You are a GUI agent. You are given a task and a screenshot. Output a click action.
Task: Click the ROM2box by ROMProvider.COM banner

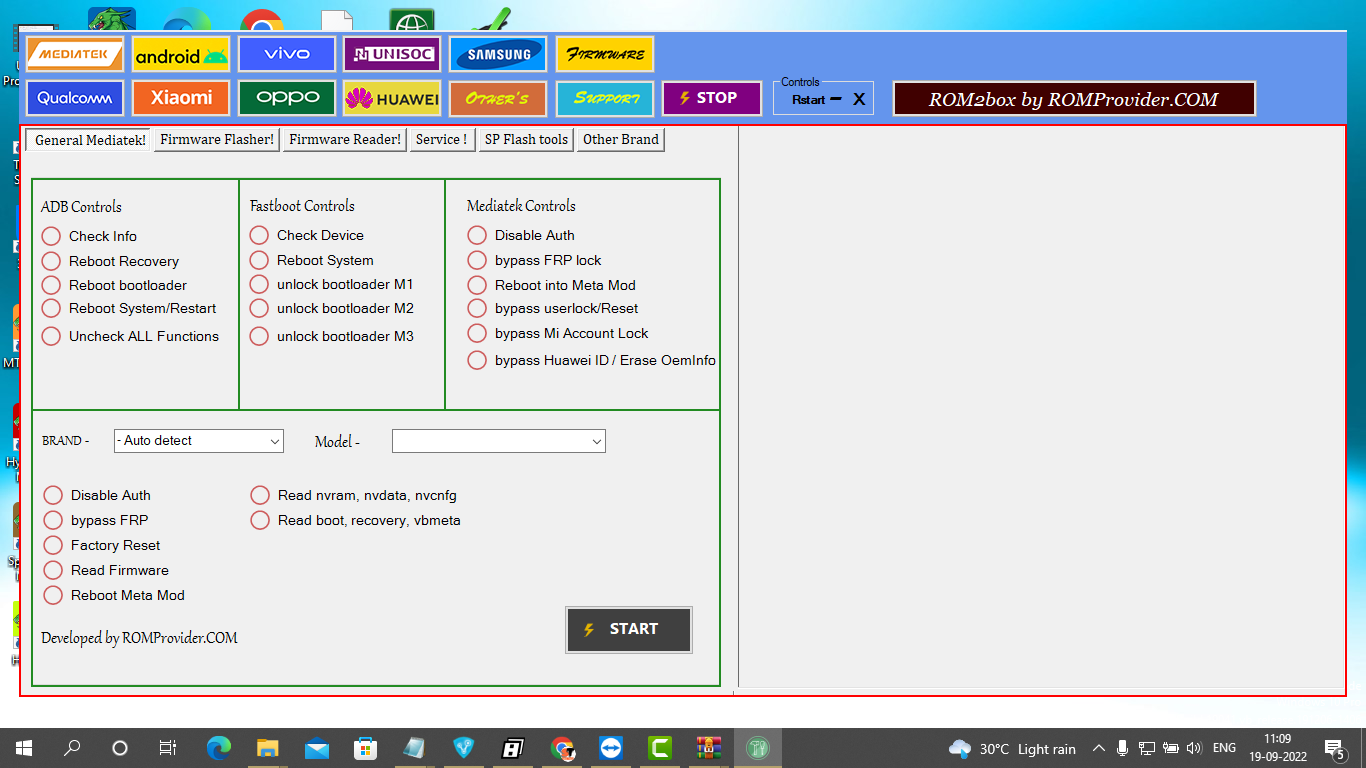[1073, 99]
